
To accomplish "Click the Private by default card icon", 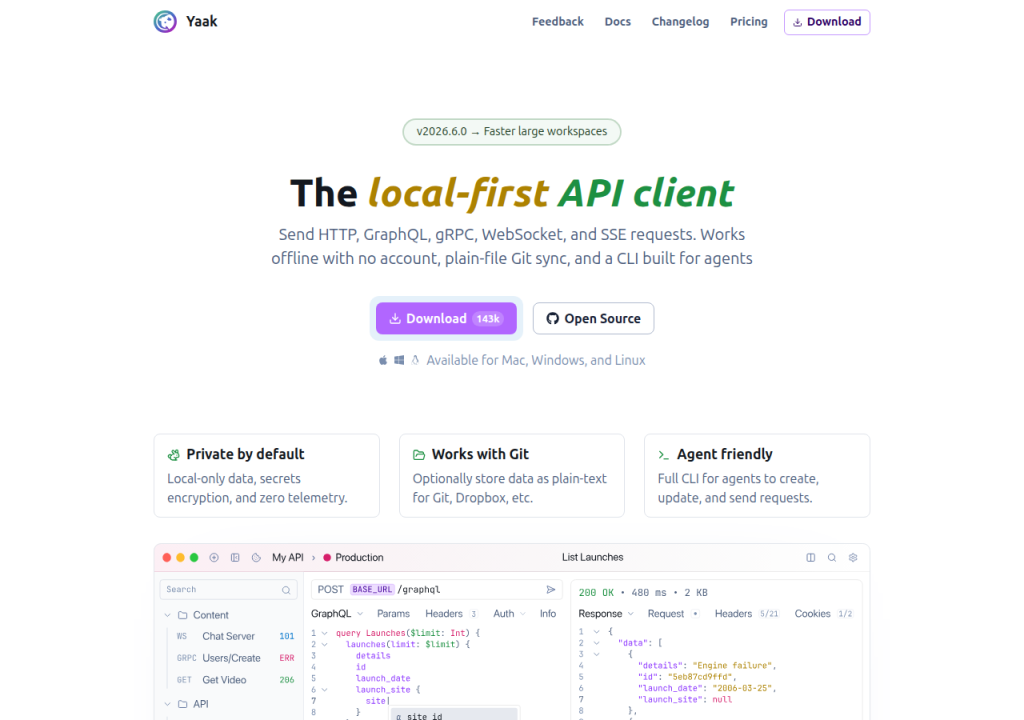I will (174, 455).
